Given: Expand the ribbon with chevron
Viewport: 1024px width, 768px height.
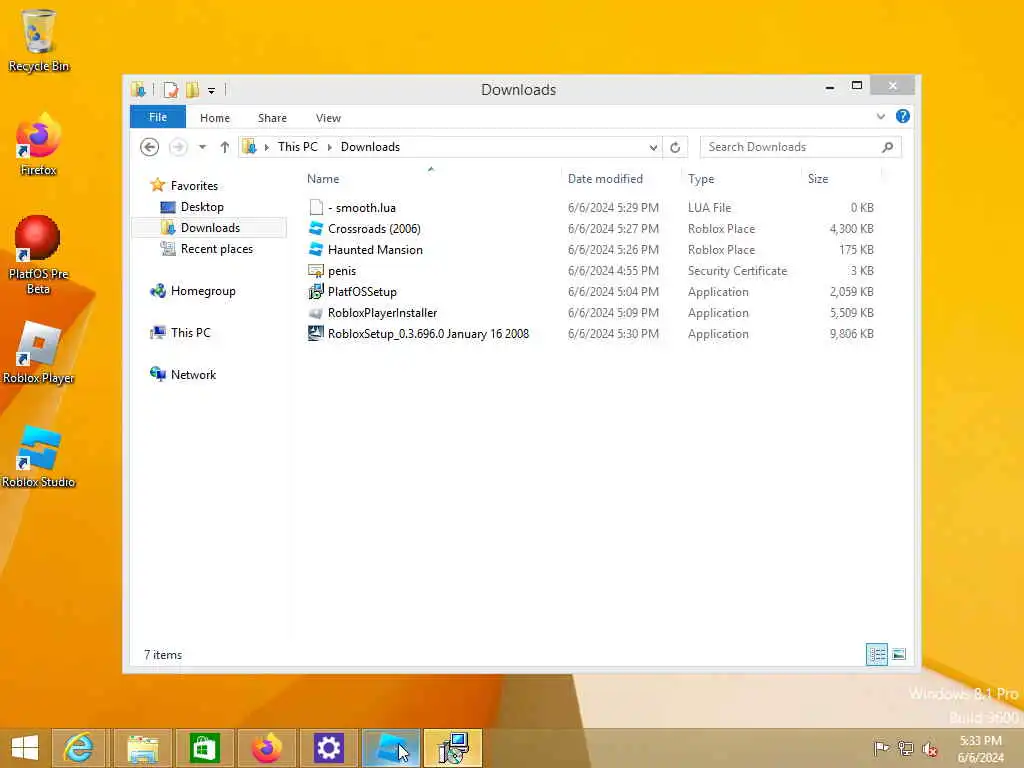Looking at the screenshot, I should click(x=881, y=116).
